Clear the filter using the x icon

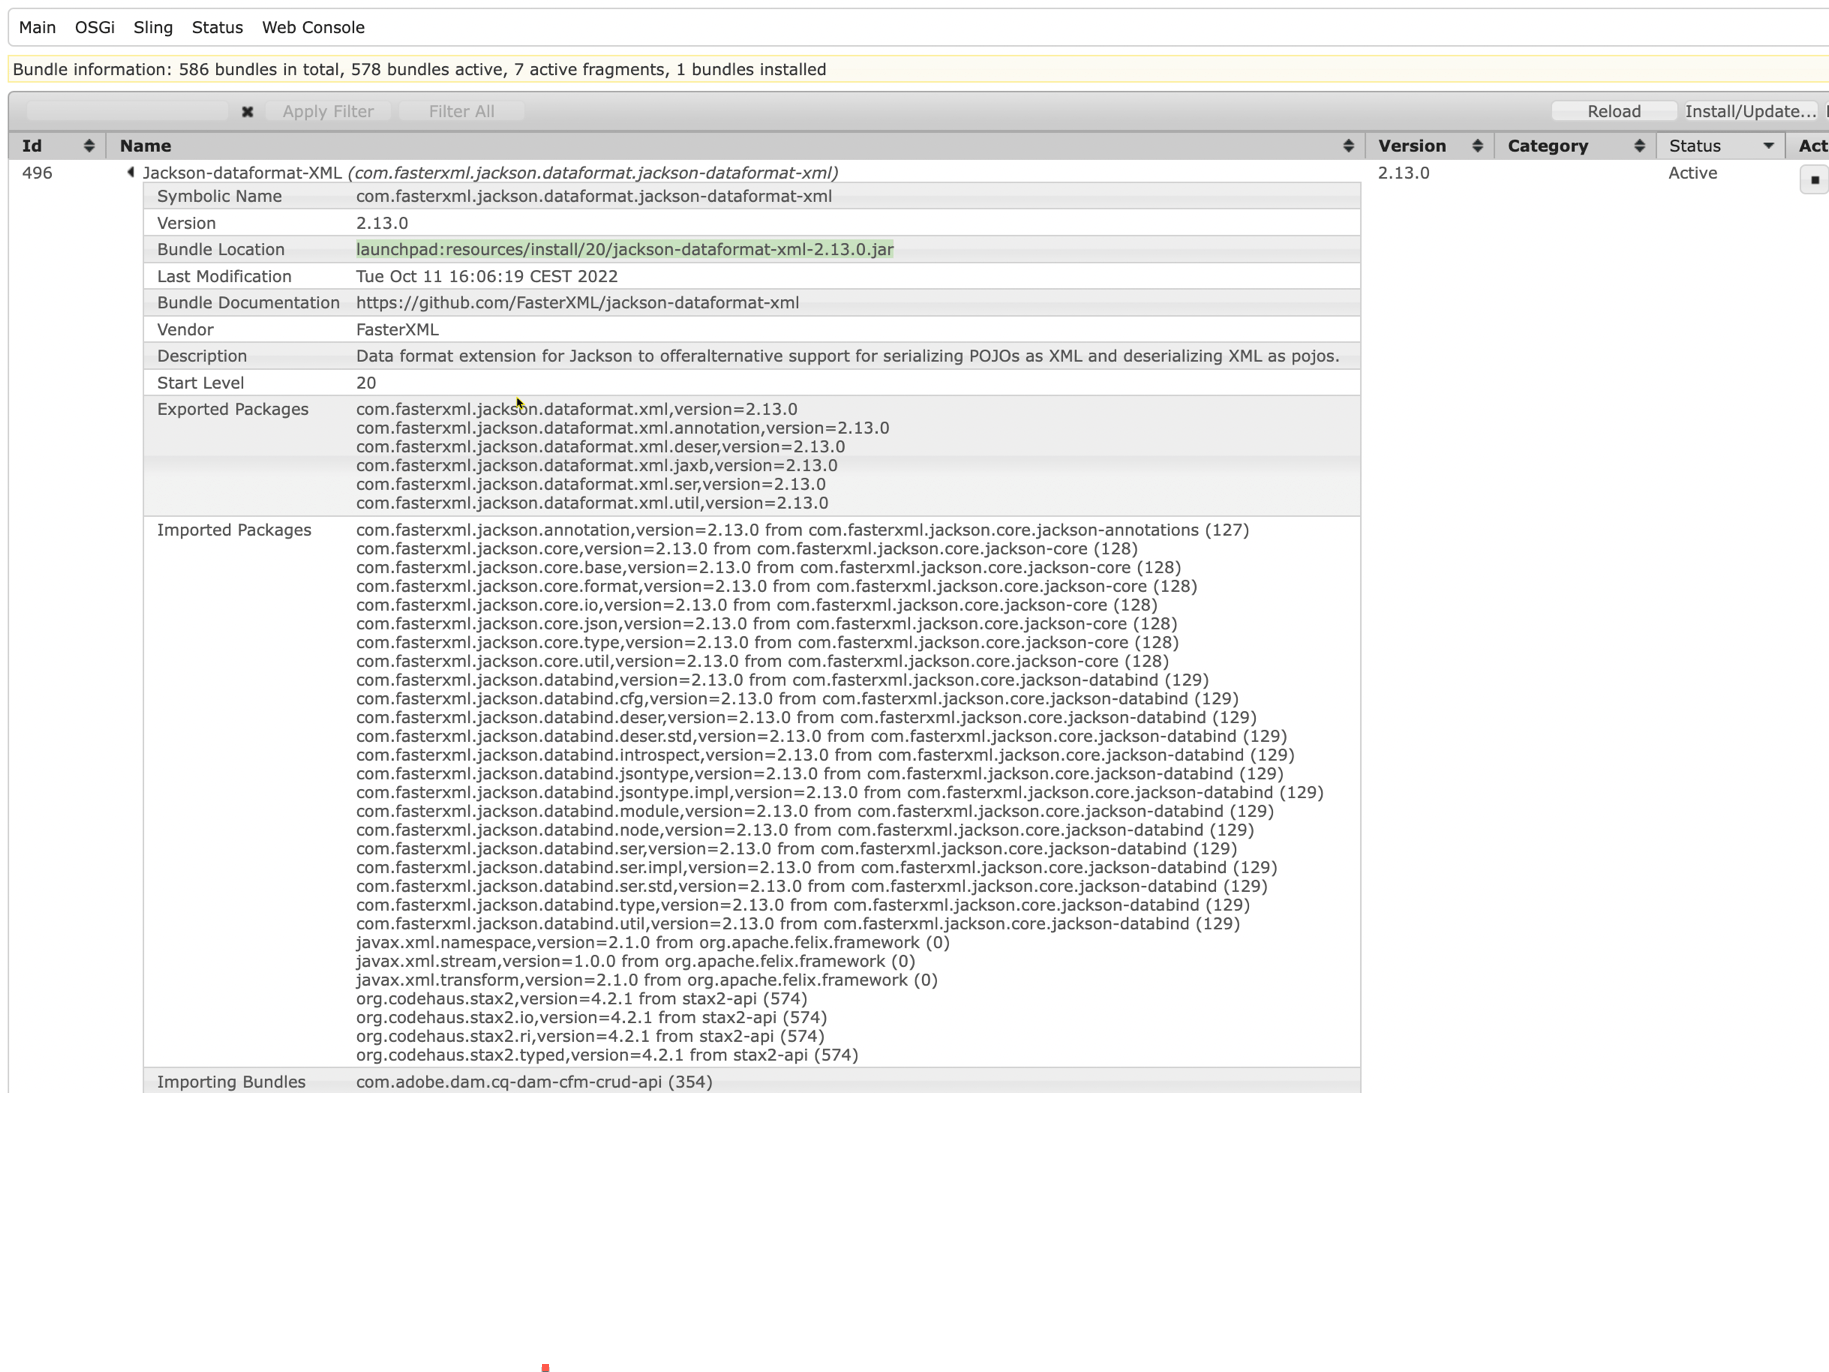pyautogui.click(x=248, y=111)
